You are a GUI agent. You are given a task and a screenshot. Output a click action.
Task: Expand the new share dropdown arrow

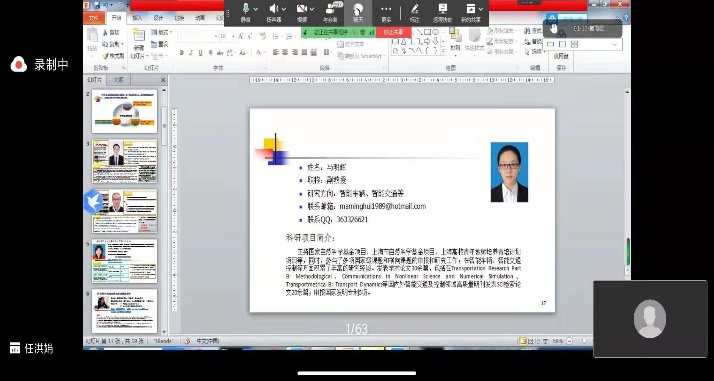[481, 9]
